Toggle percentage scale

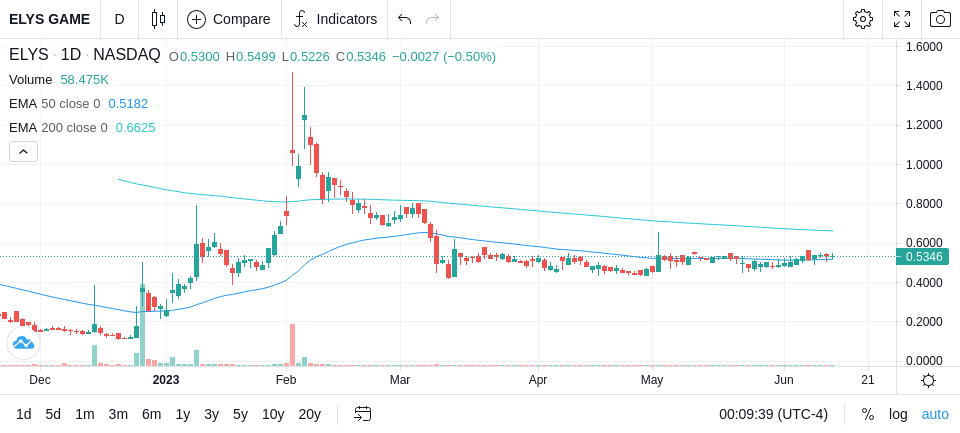868,414
